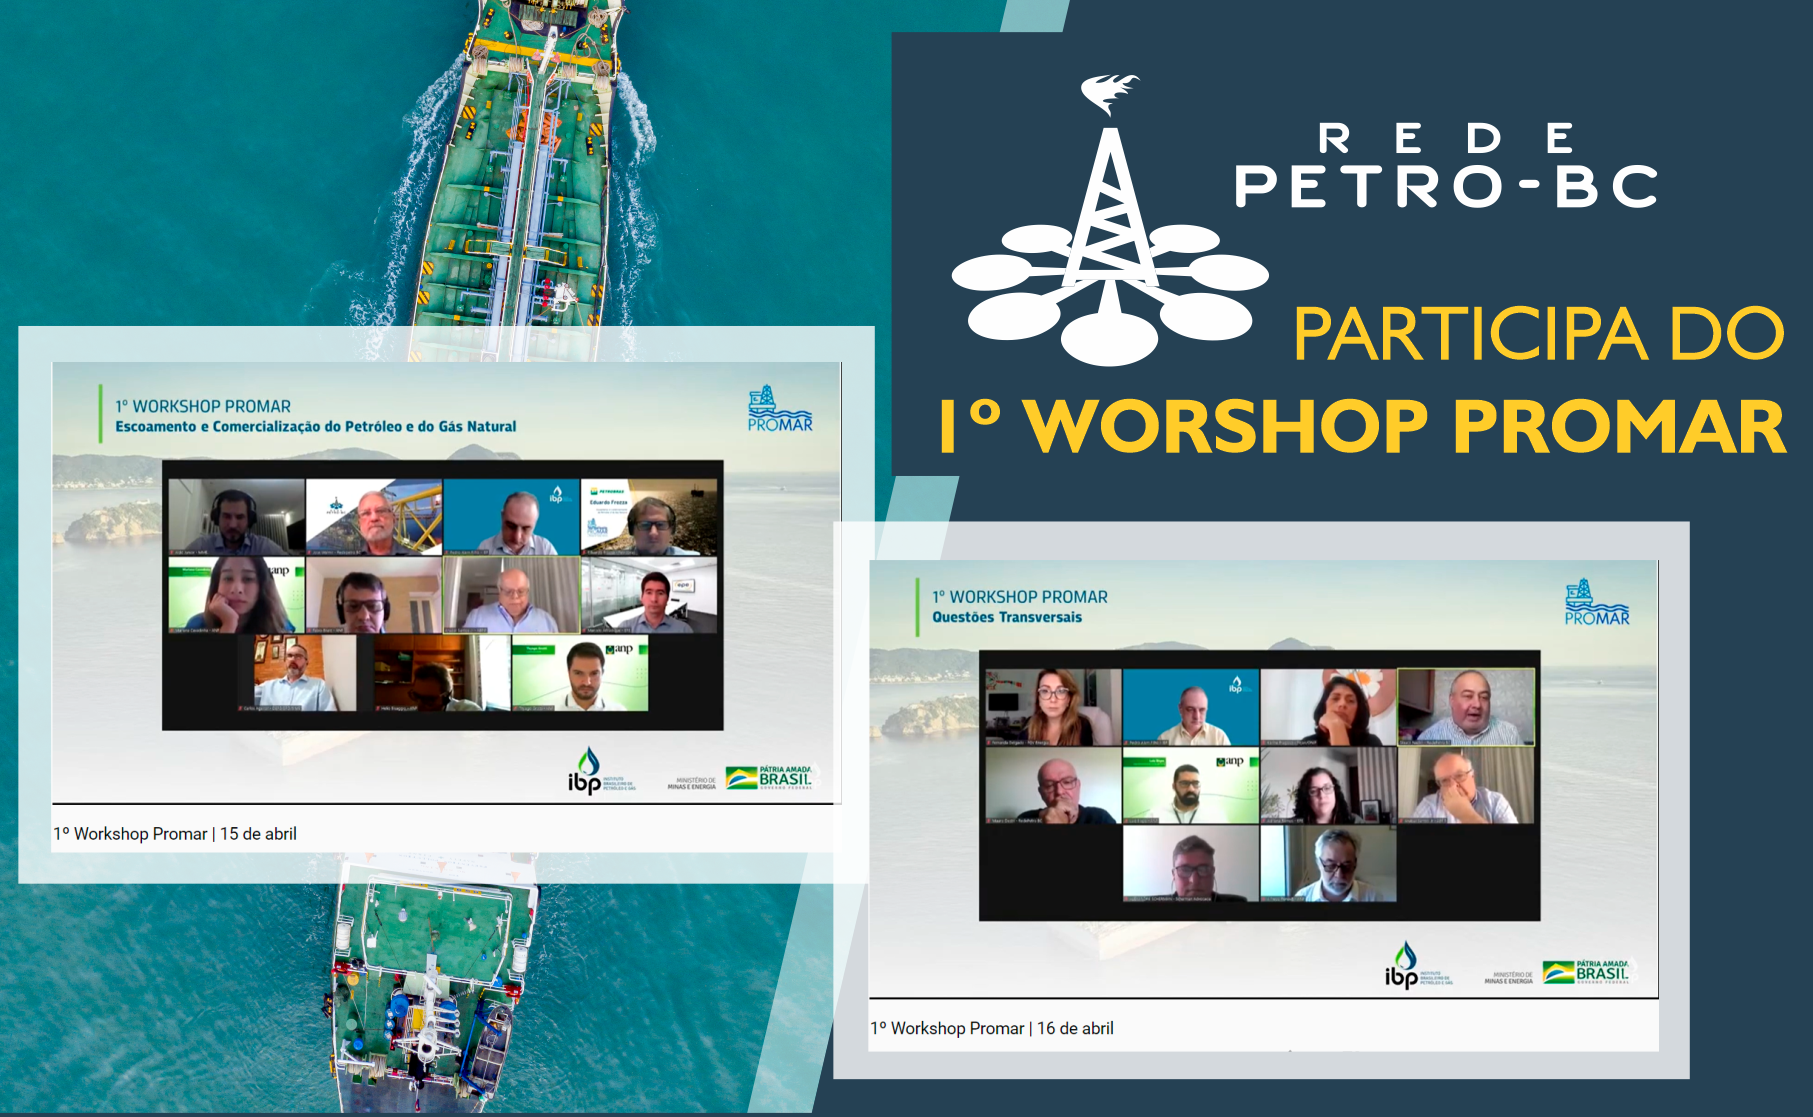Click the "1º WORSHOP PROMAR" yellow headline
This screenshot has height=1117, width=1813.
coord(1362,427)
